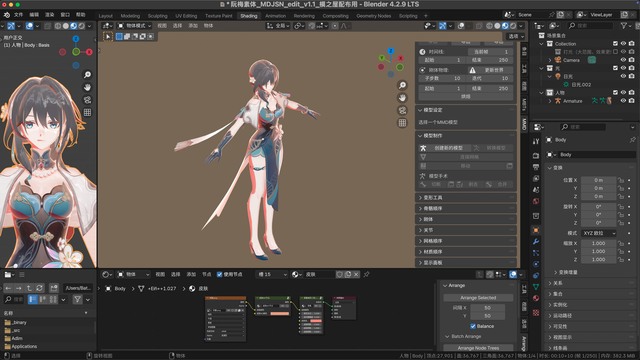
Task: Switch to the Layout workspace tab
Action: tap(105, 16)
